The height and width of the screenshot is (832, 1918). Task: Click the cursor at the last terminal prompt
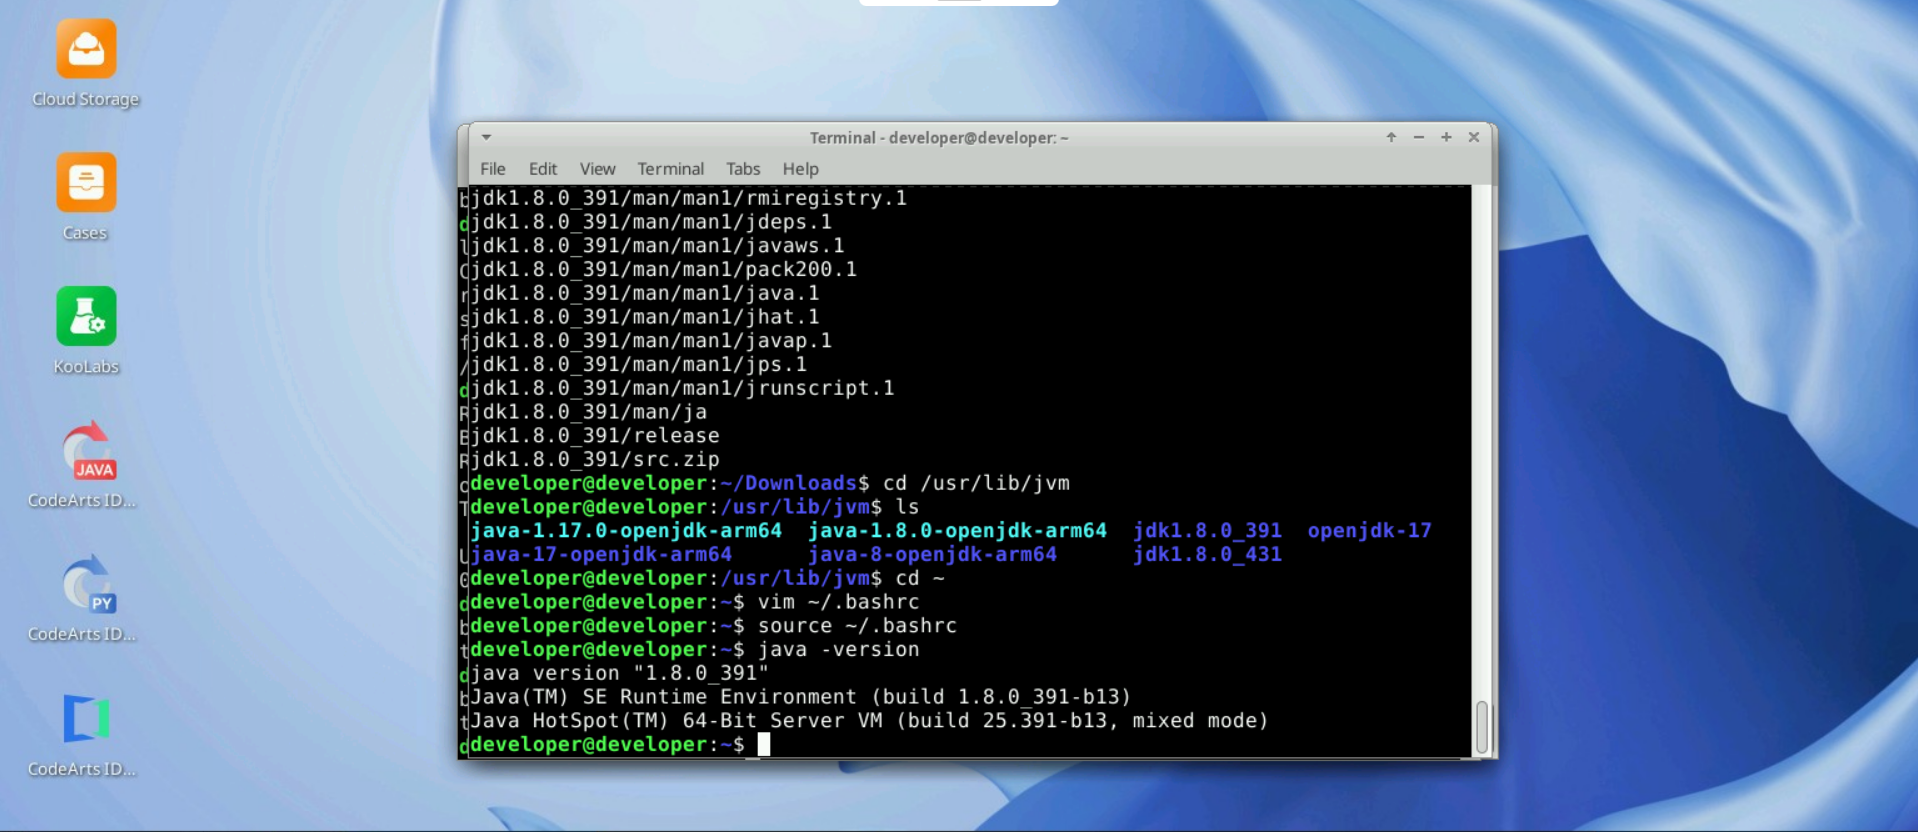point(764,744)
